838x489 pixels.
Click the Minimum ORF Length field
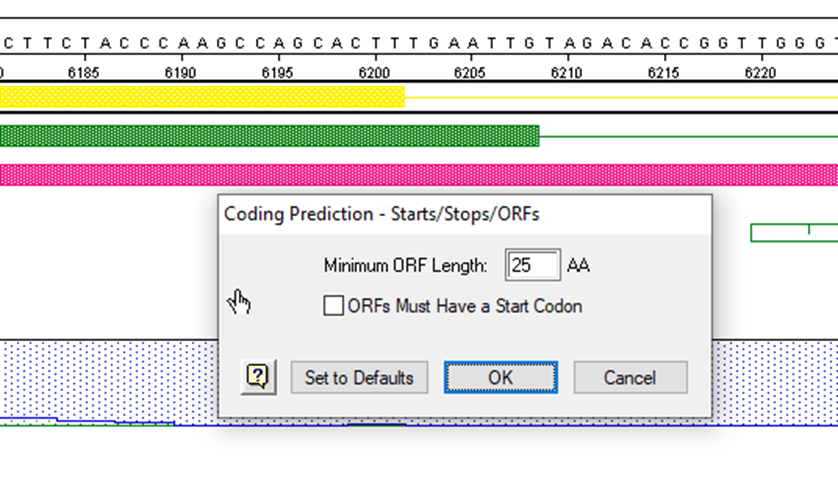pos(532,265)
